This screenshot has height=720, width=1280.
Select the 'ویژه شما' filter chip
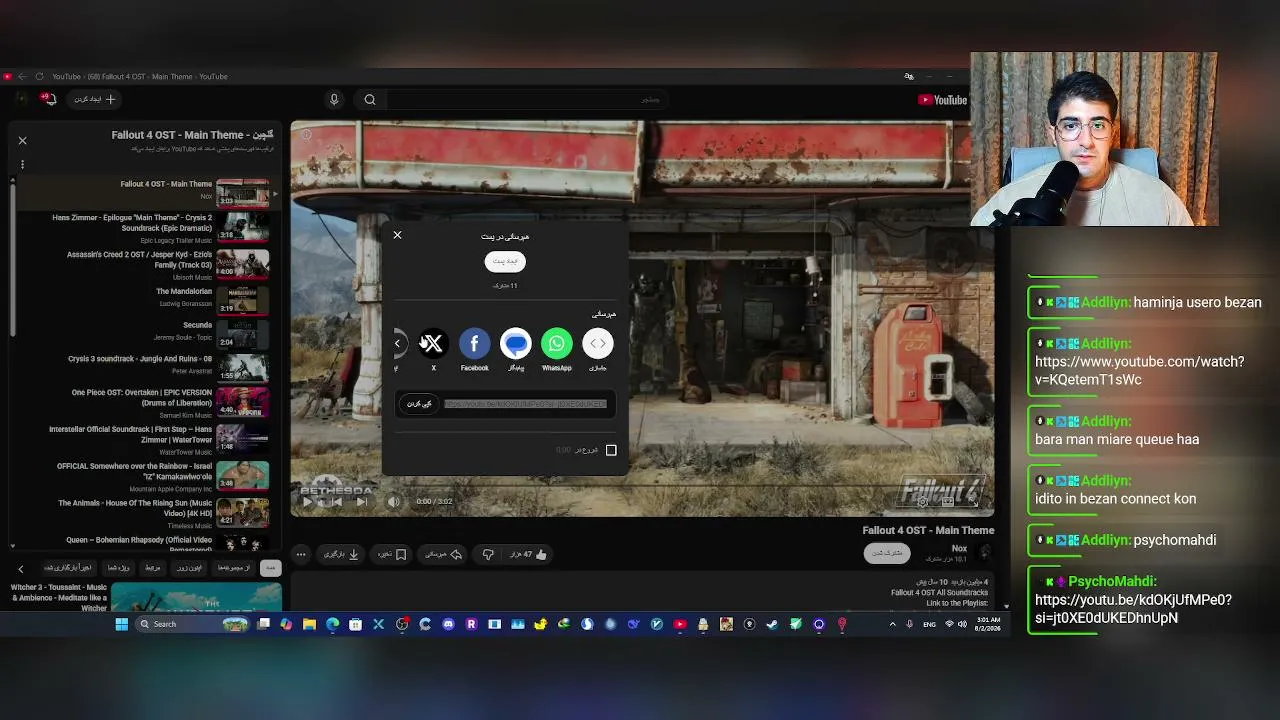(x=118, y=568)
